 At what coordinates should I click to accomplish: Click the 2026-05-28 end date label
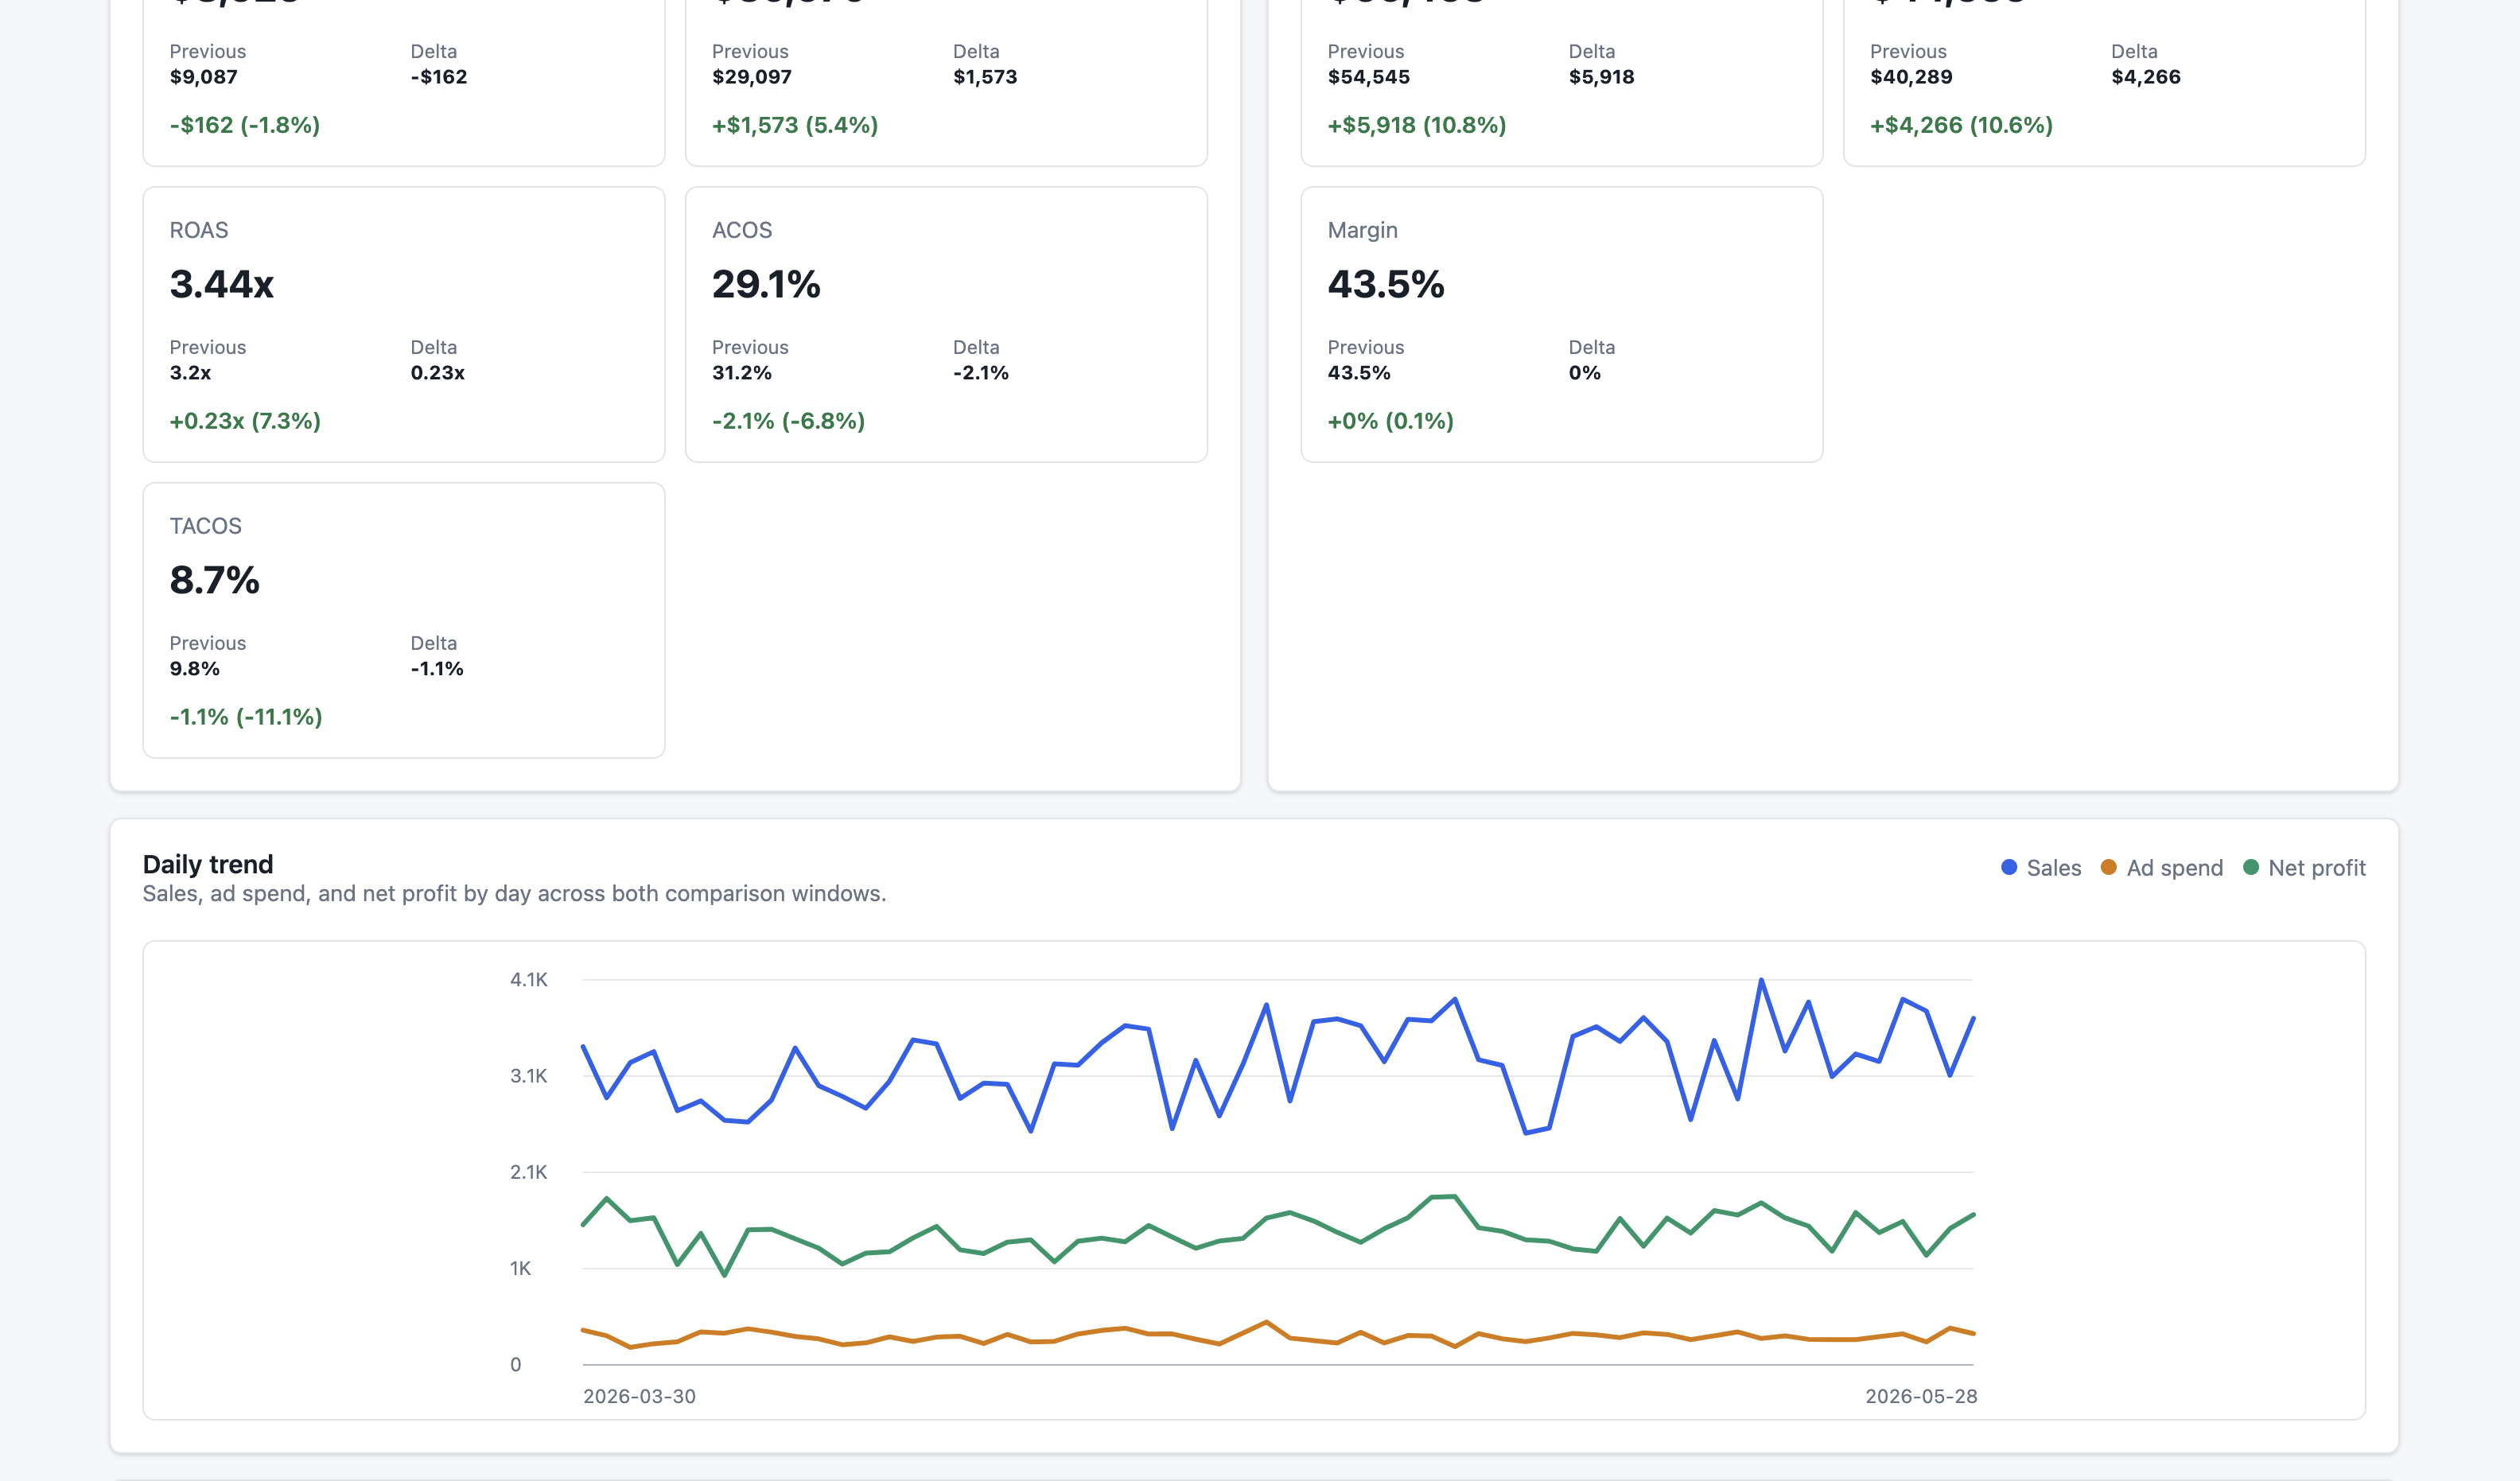pos(1921,1396)
